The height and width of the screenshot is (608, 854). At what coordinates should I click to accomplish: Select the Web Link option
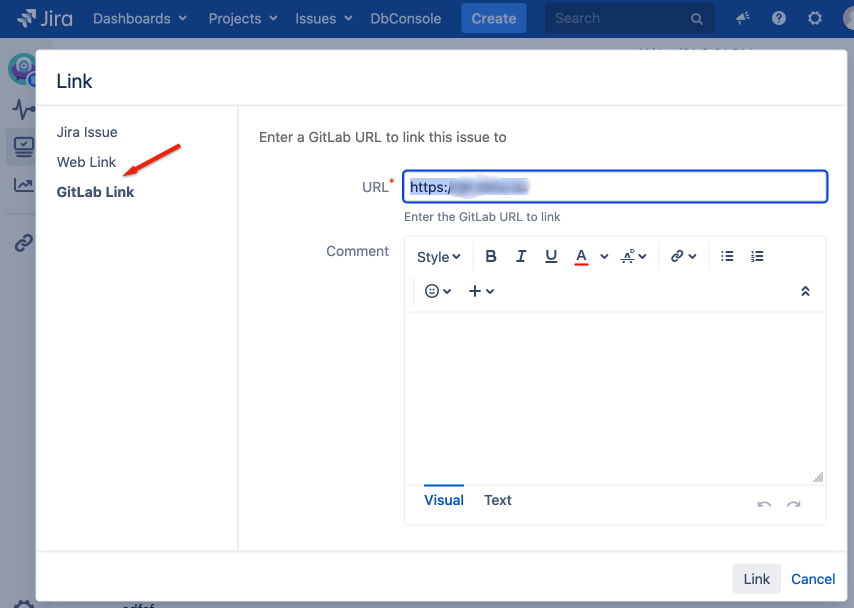[x=87, y=161]
